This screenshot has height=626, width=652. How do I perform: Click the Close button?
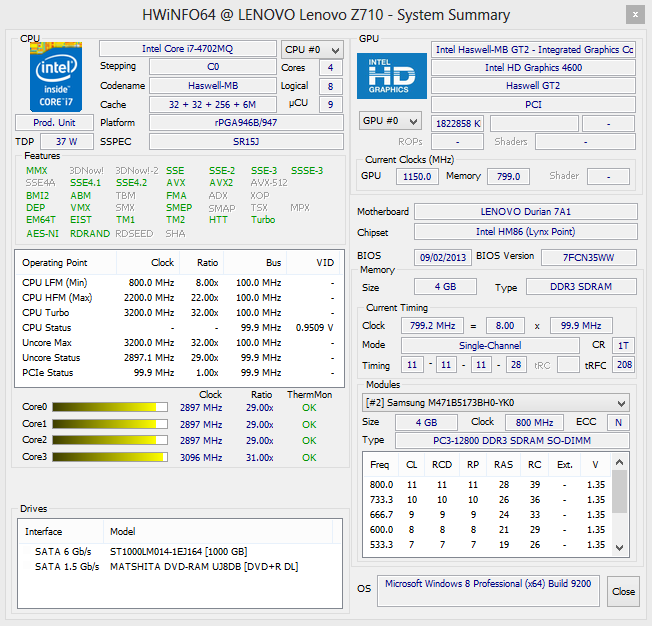(623, 591)
